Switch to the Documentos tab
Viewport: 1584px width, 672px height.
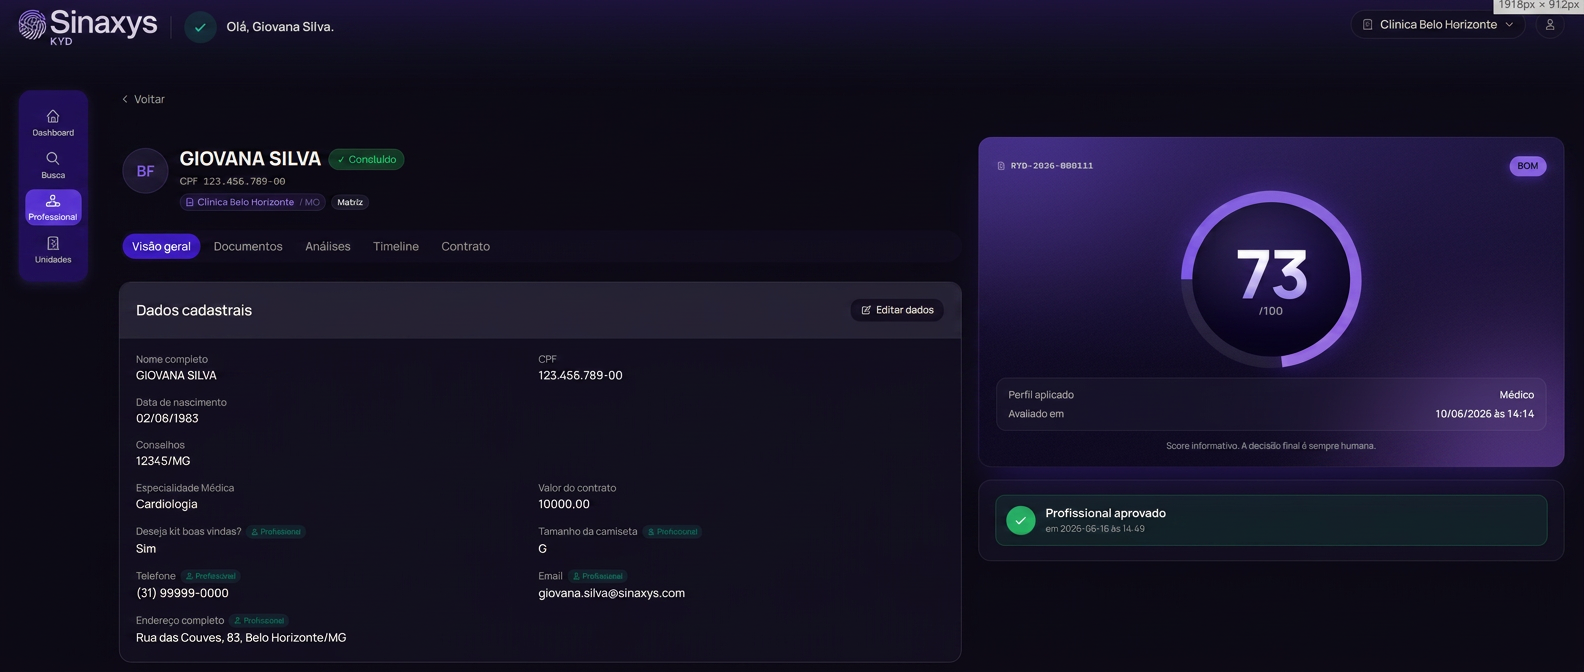[248, 246]
